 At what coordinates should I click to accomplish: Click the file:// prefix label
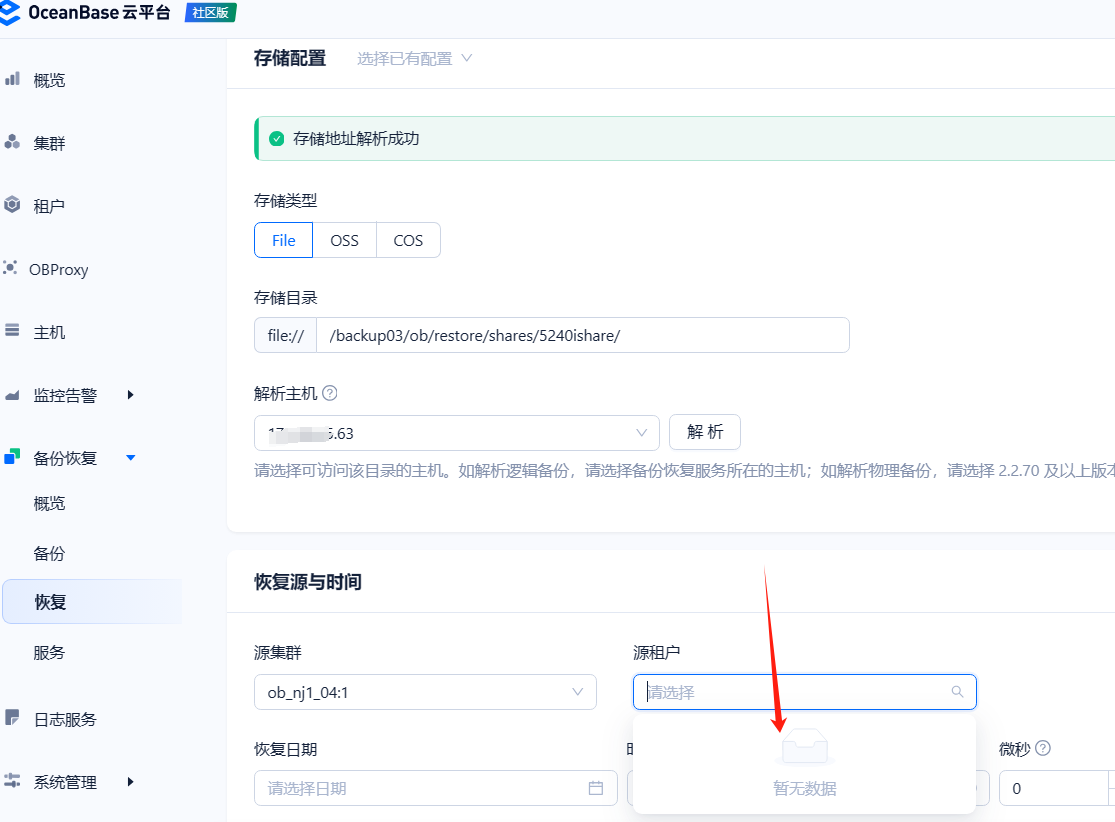[x=286, y=335]
